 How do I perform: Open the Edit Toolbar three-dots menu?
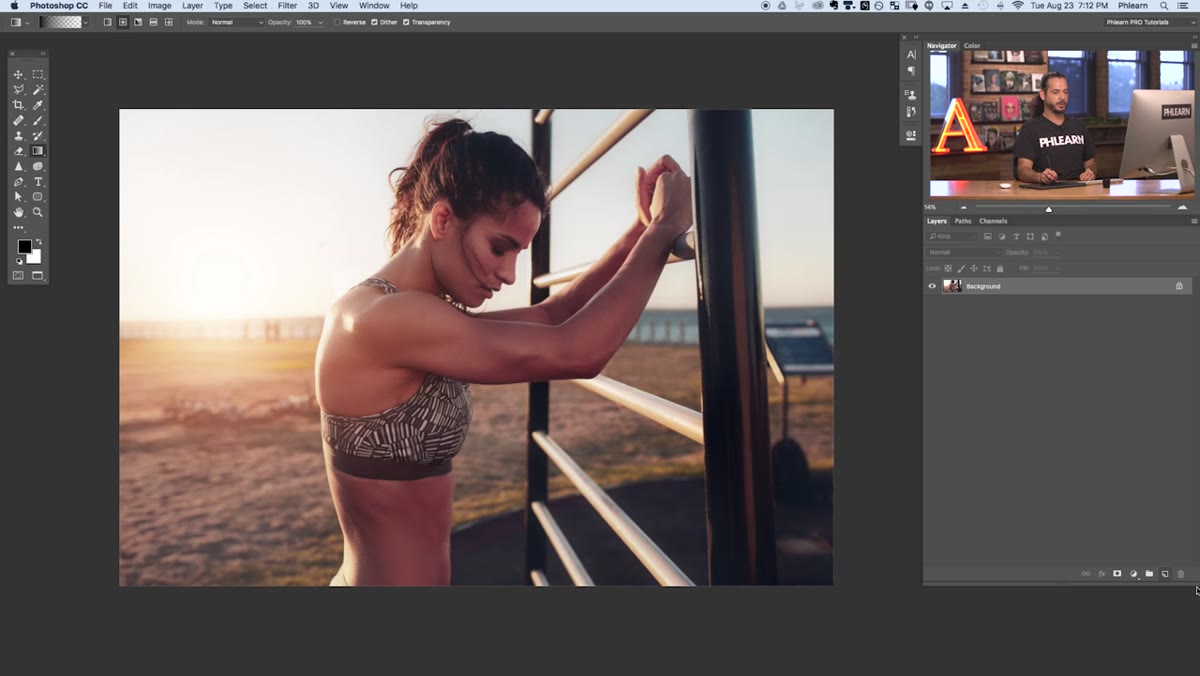[x=18, y=228]
